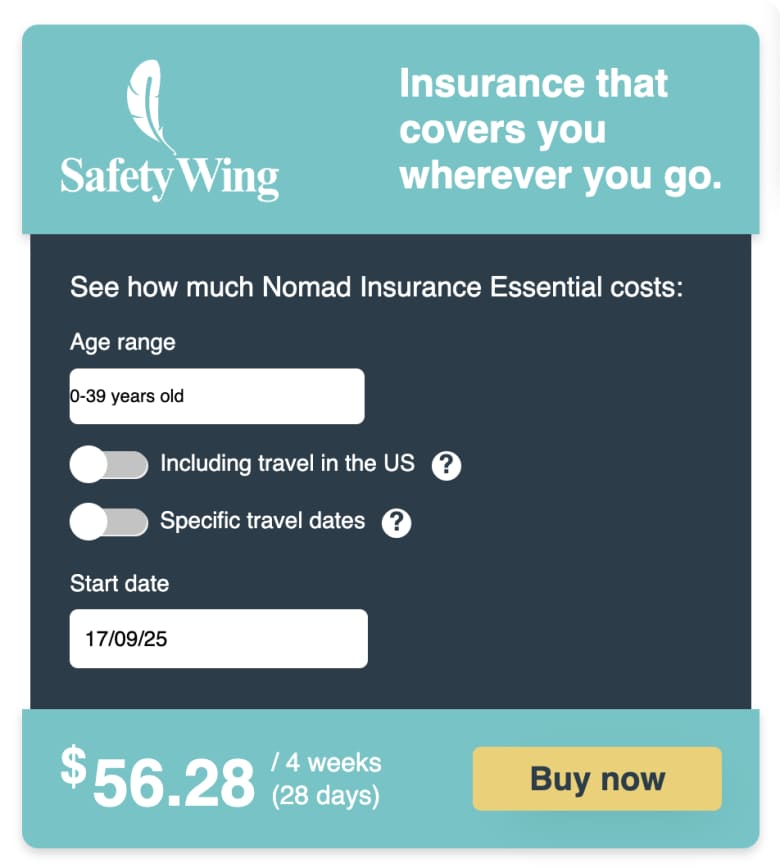
Task: Click the 56.28 price amount
Action: coord(174,782)
